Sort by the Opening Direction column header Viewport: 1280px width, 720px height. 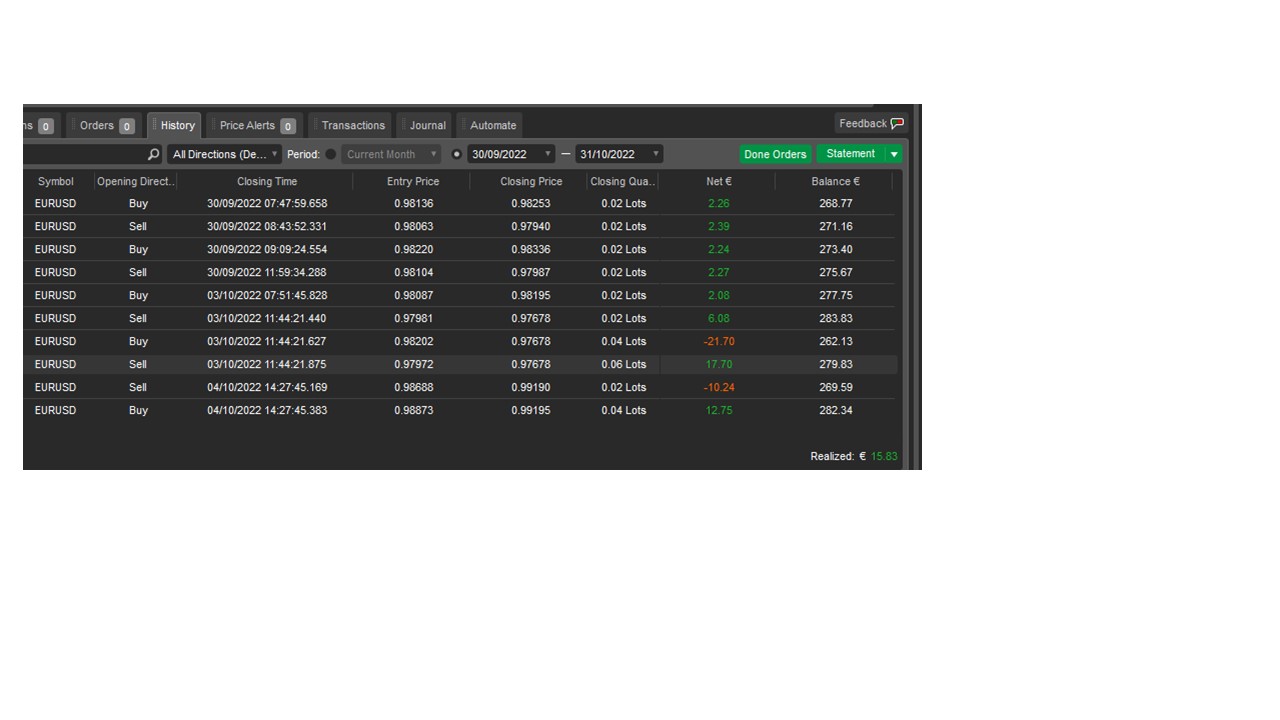136,181
